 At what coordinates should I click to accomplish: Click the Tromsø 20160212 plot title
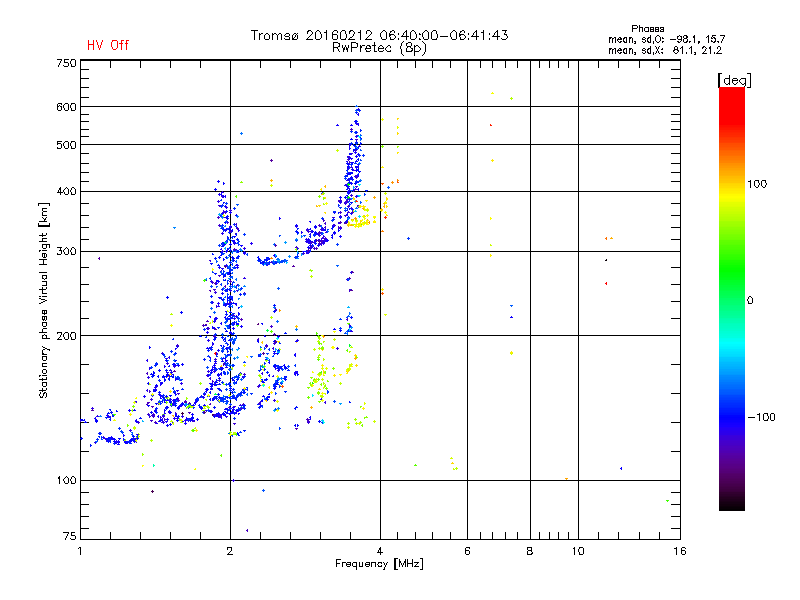(379, 35)
